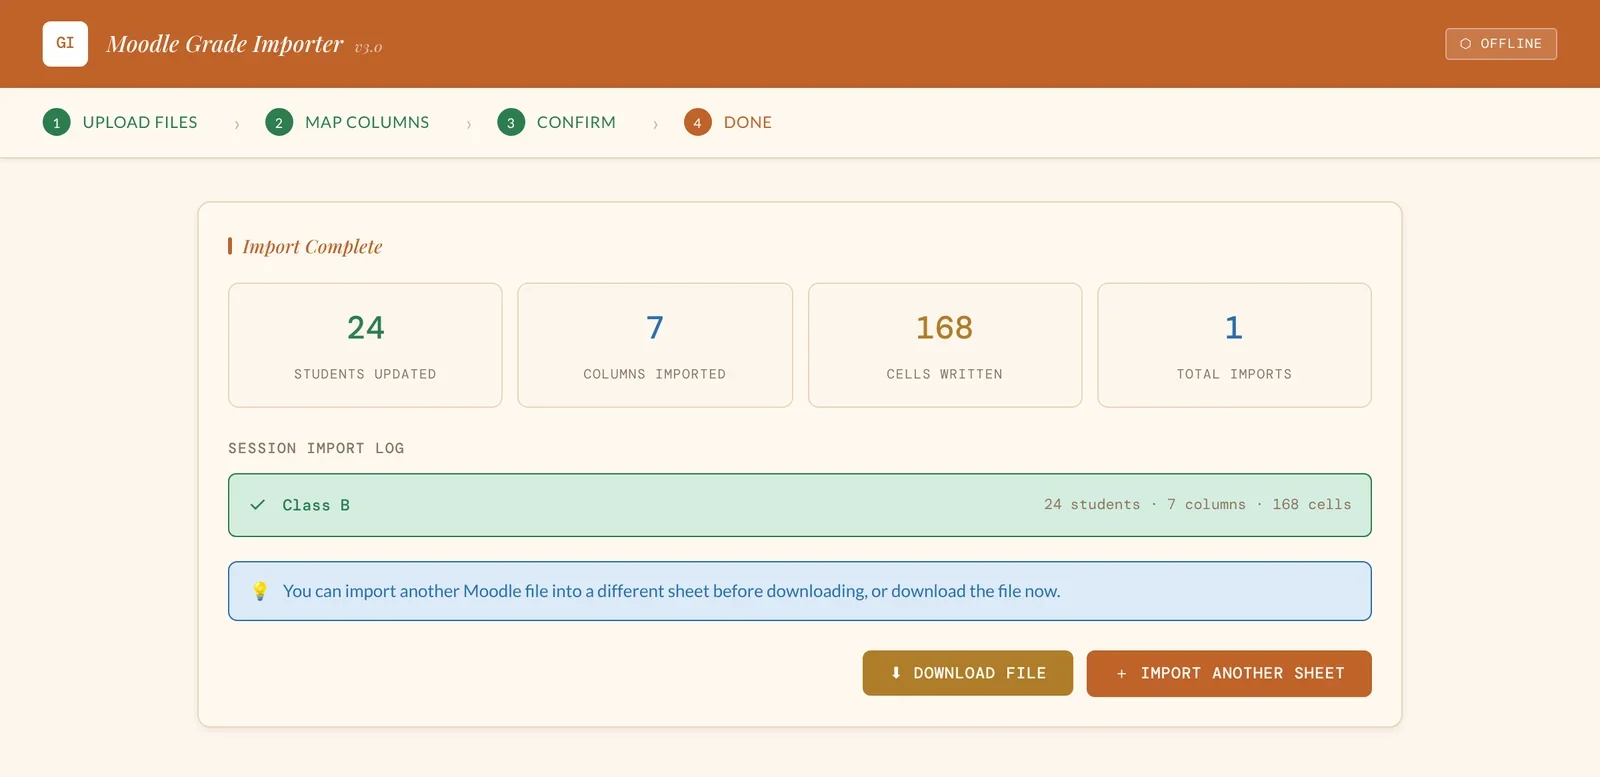
Task: Download the file
Action: (x=968, y=673)
